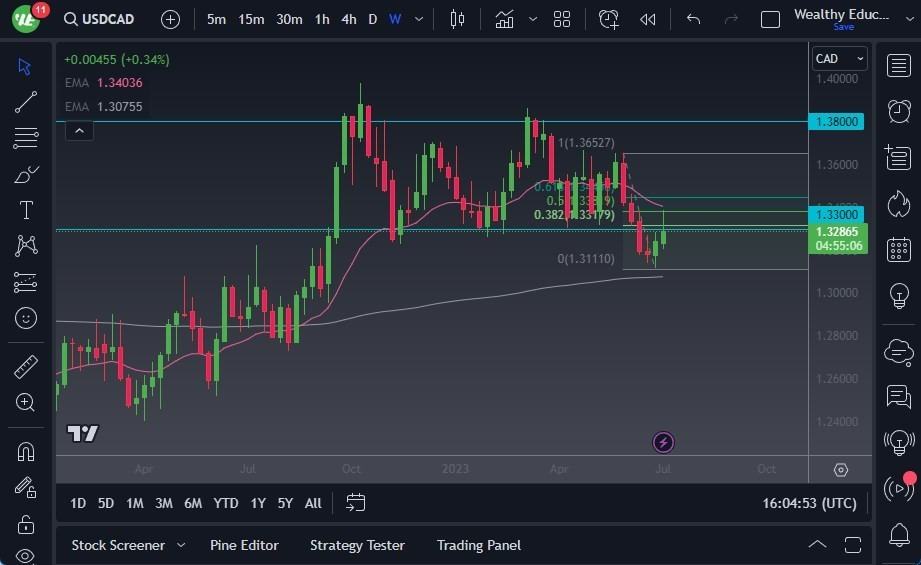Open the private chat messages panel

[x=899, y=396]
